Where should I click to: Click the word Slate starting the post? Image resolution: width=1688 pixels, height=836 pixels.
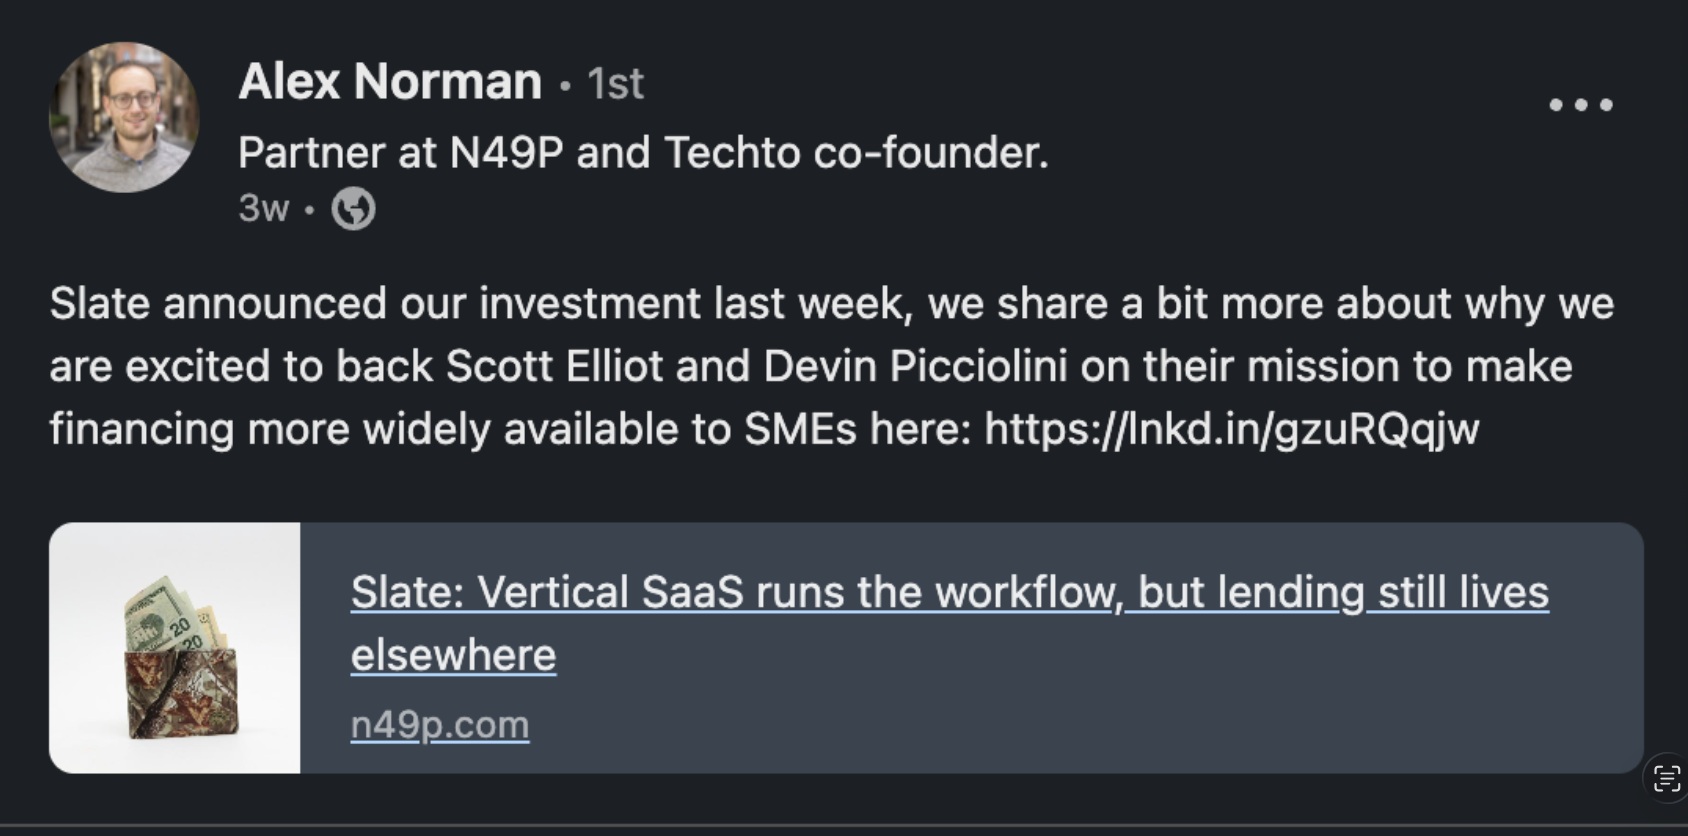click(100, 304)
